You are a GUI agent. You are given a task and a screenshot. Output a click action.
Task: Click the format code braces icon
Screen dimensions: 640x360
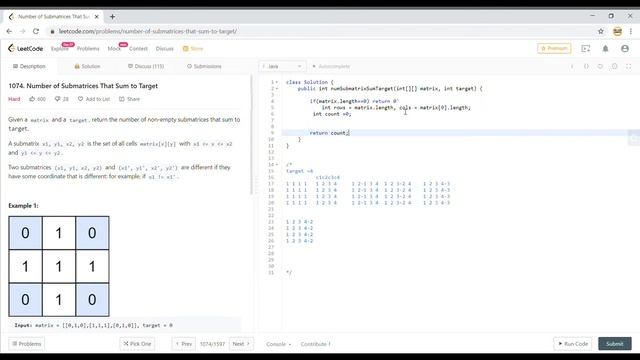tap(586, 66)
